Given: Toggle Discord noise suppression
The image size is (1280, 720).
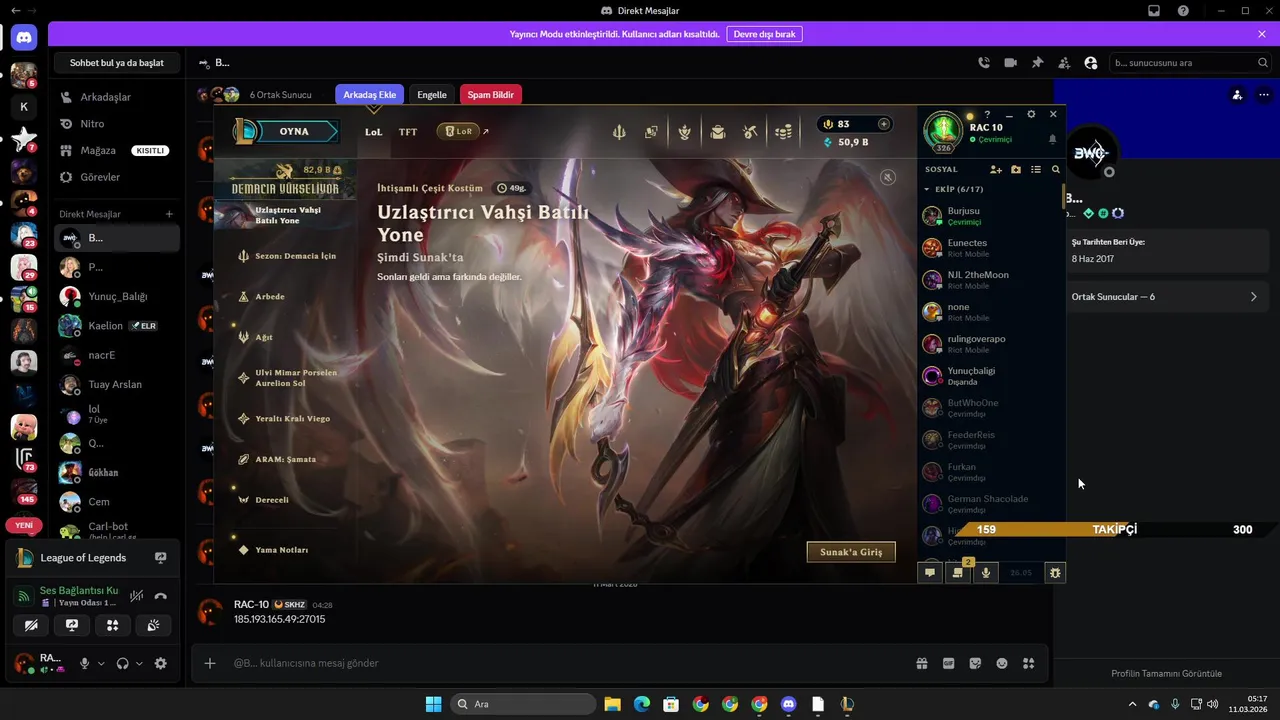Looking at the screenshot, I should pyautogui.click(x=137, y=596).
